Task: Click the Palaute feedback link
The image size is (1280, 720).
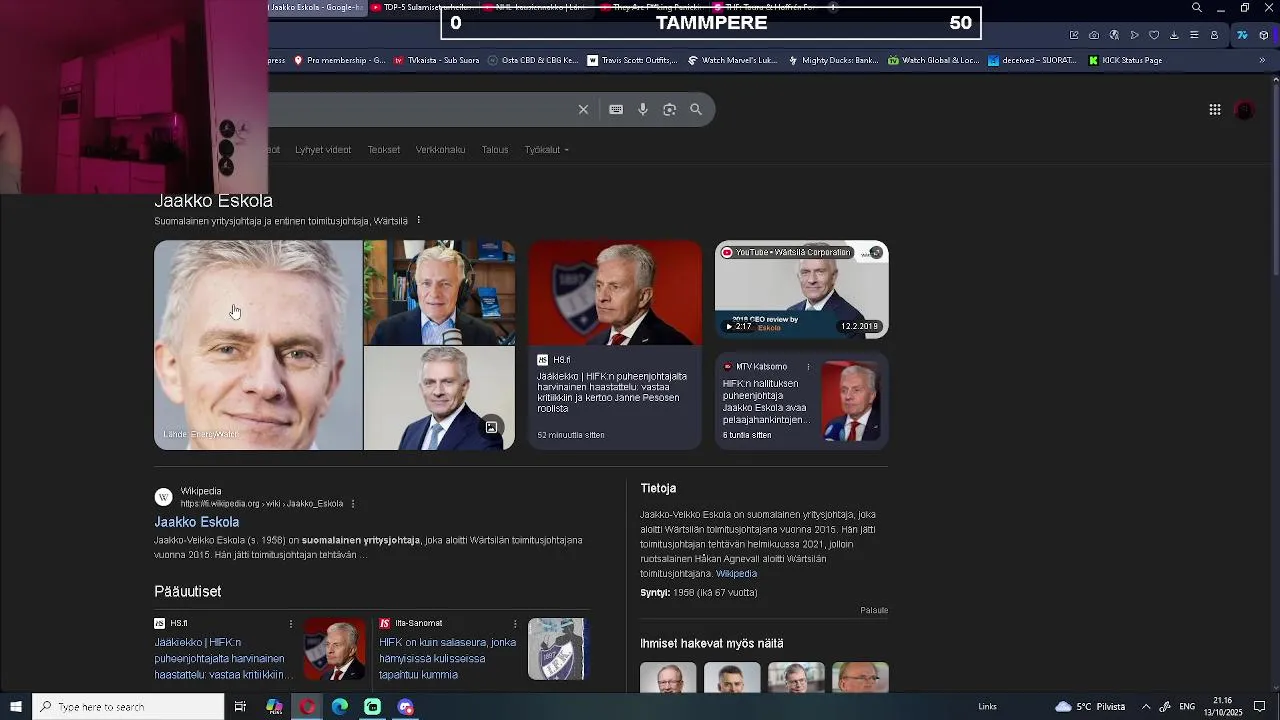Action: [874, 610]
